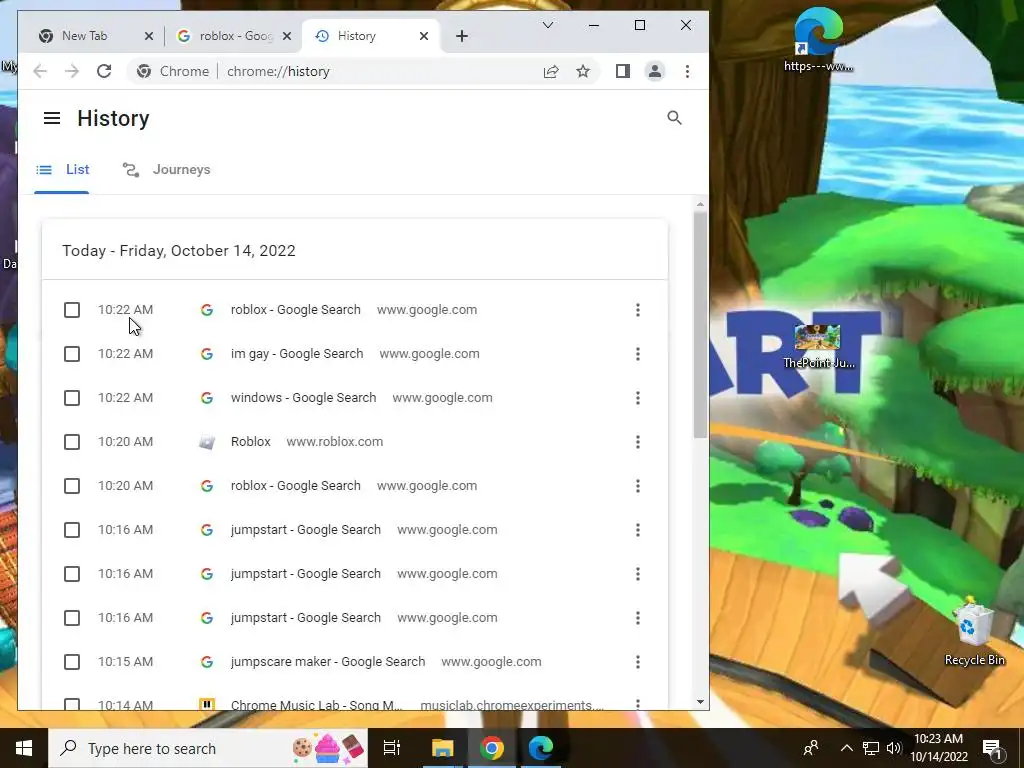Check the im gay Google Search entry

[x=72, y=354]
